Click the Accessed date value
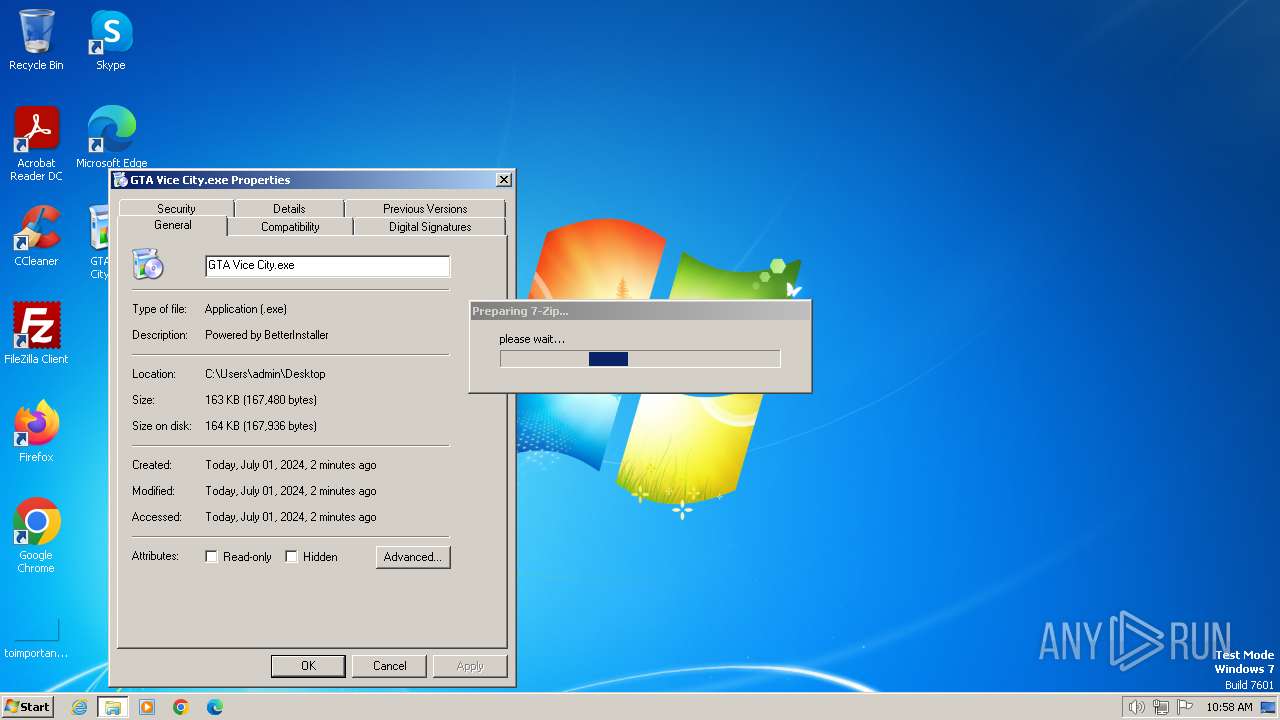The image size is (1280, 720). click(x=291, y=517)
